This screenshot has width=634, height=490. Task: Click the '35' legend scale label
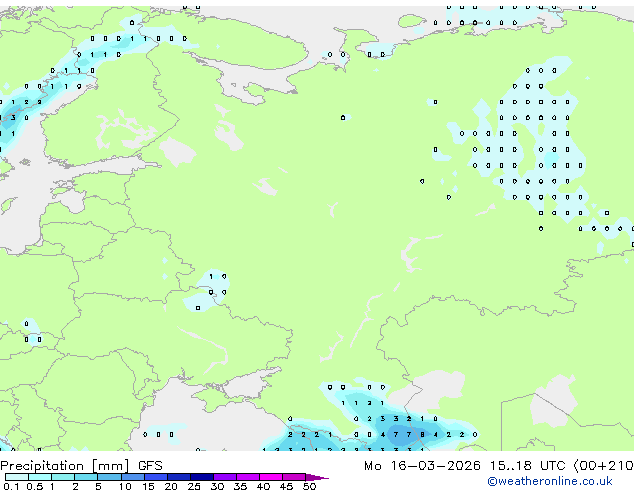240,486
